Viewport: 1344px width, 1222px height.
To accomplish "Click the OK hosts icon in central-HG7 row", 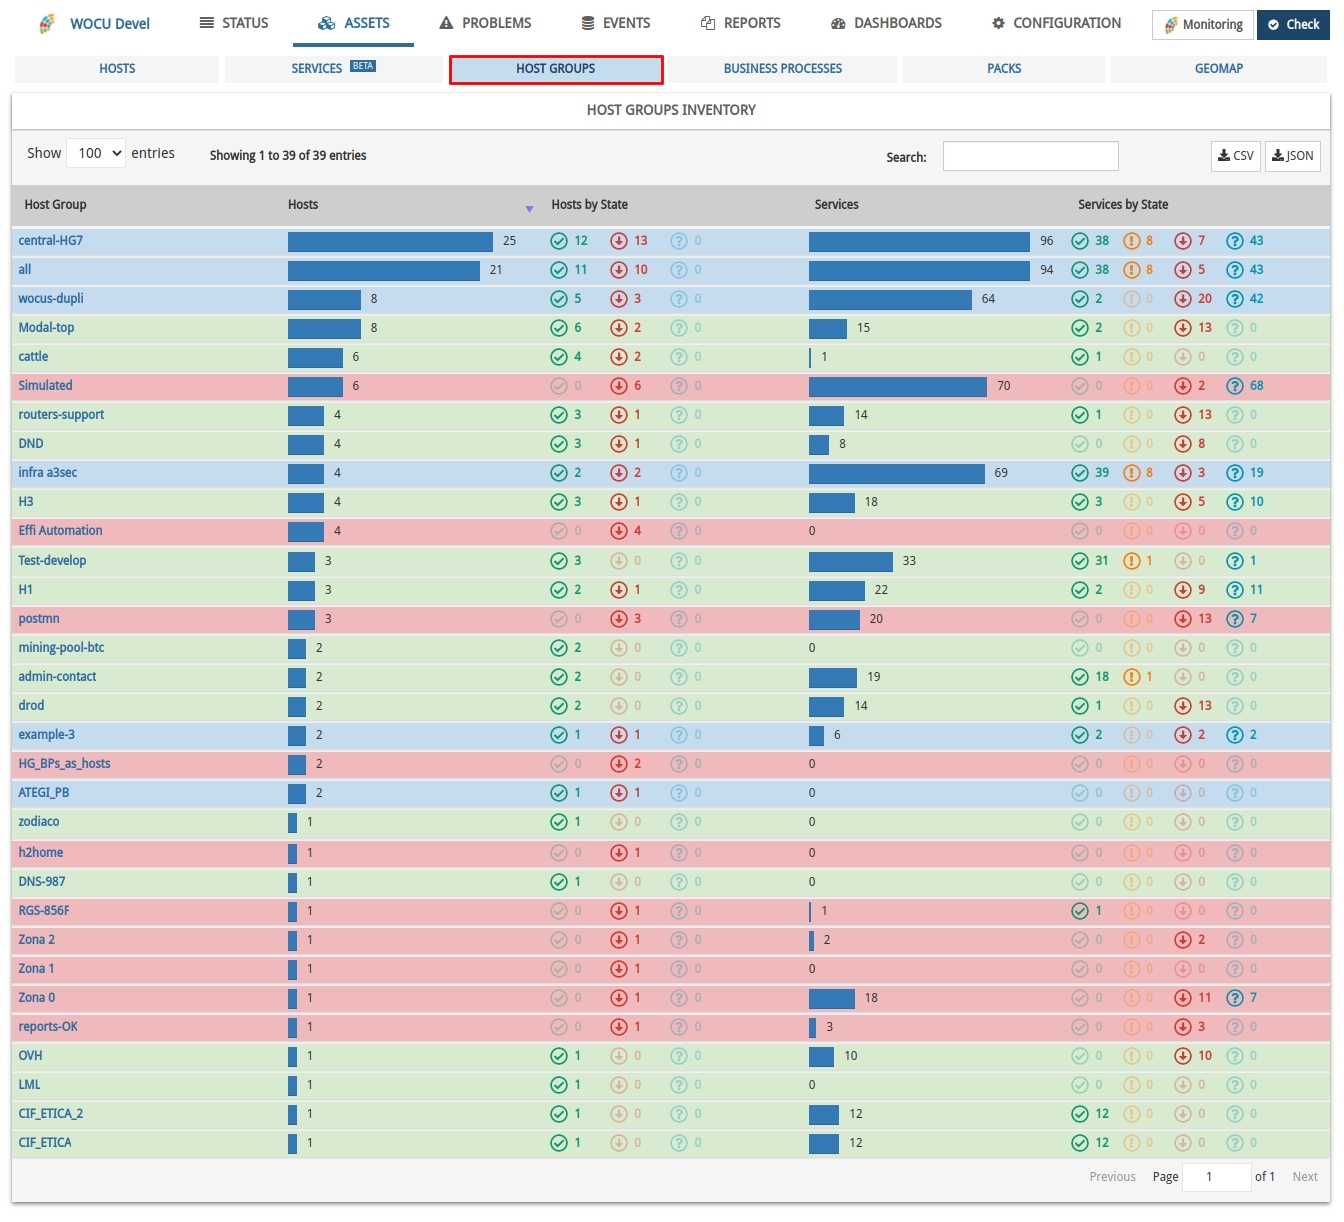I will (559, 241).
